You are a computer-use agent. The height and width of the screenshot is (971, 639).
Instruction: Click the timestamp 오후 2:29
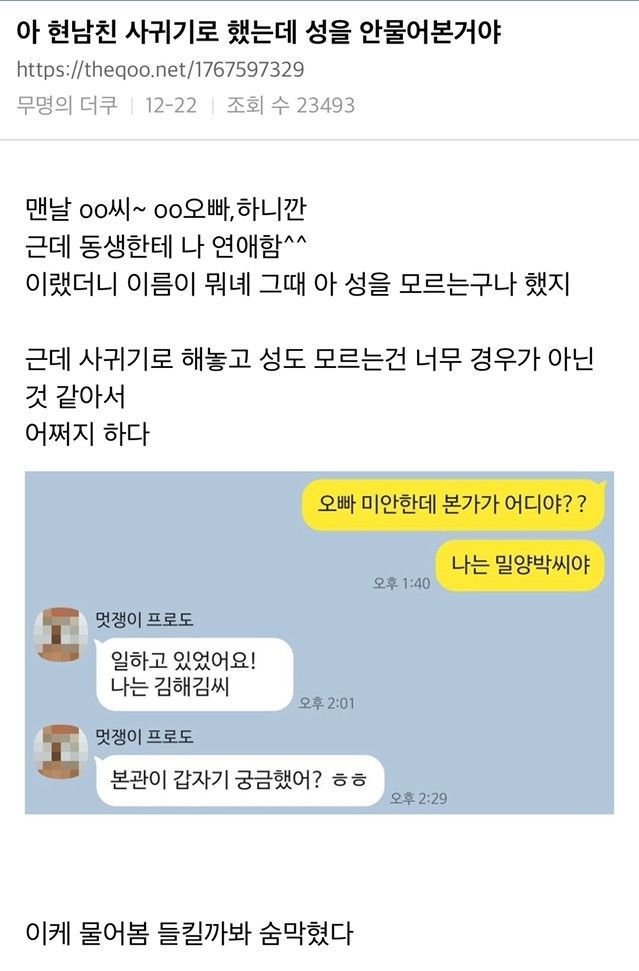pos(418,798)
